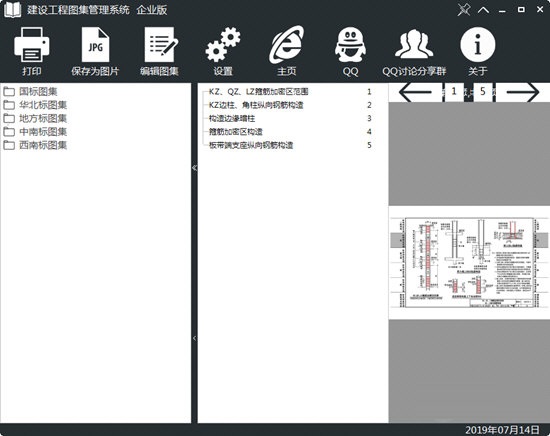Viewport: 550px width, 436px height.
Task: Click folder icon beside 西南标图集
Action: [9, 145]
